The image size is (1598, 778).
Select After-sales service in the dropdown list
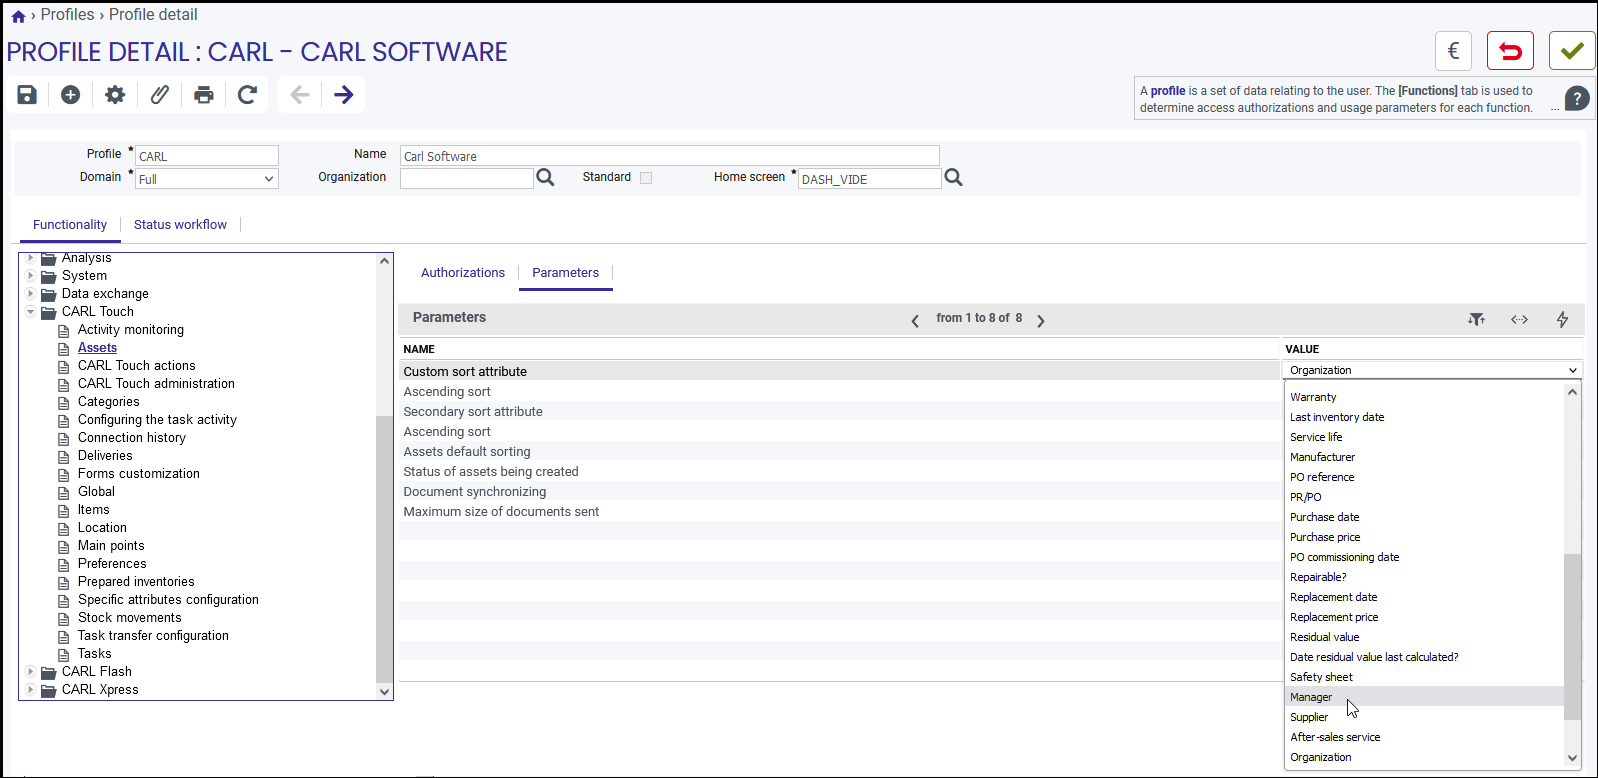pyautogui.click(x=1425, y=737)
